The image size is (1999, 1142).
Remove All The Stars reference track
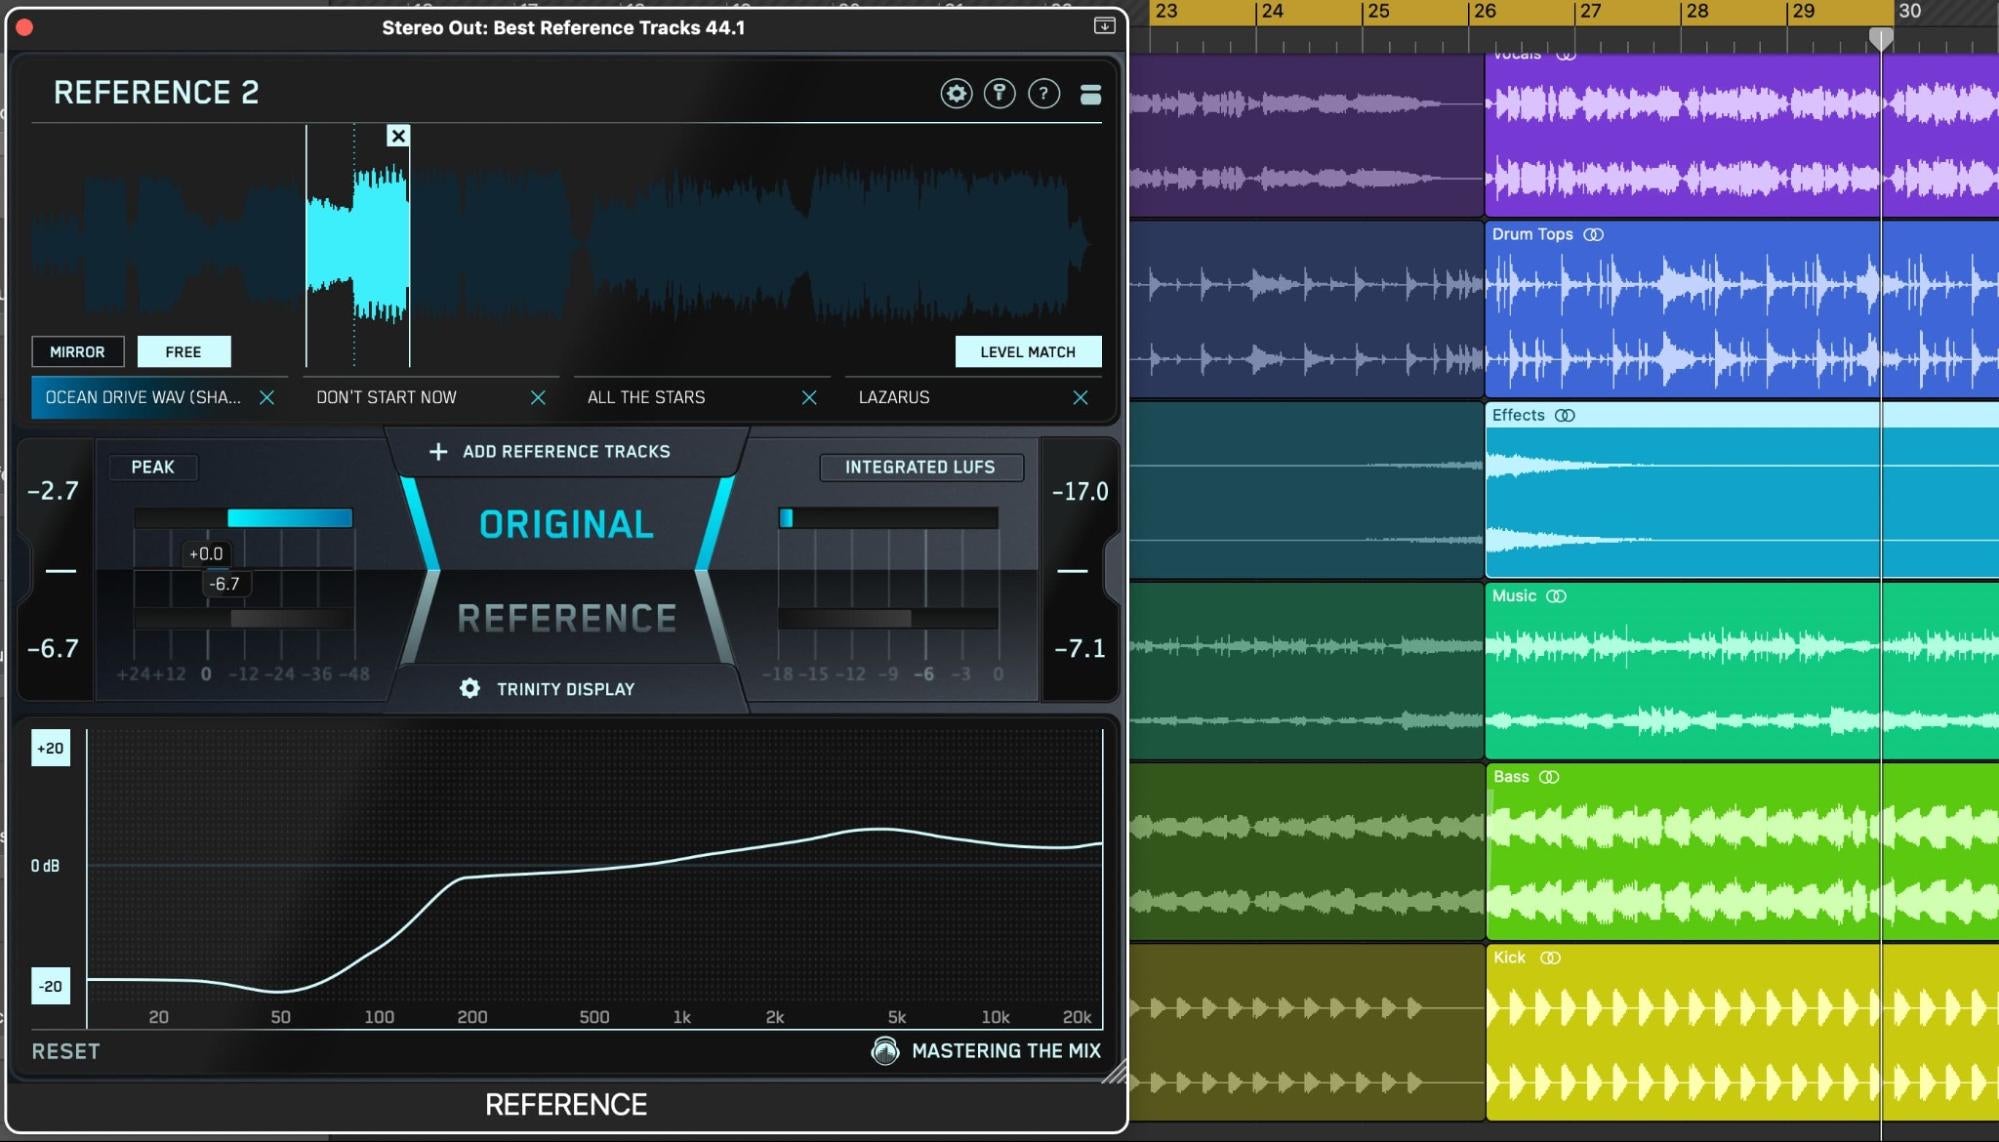(809, 397)
